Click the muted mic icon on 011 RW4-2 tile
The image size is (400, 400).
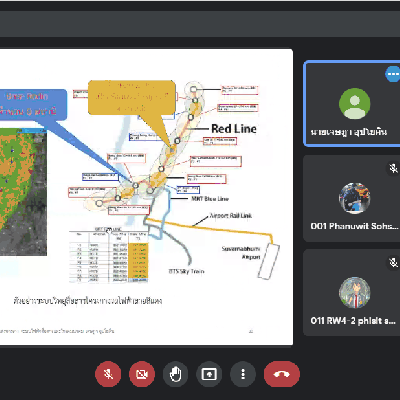pos(394,262)
